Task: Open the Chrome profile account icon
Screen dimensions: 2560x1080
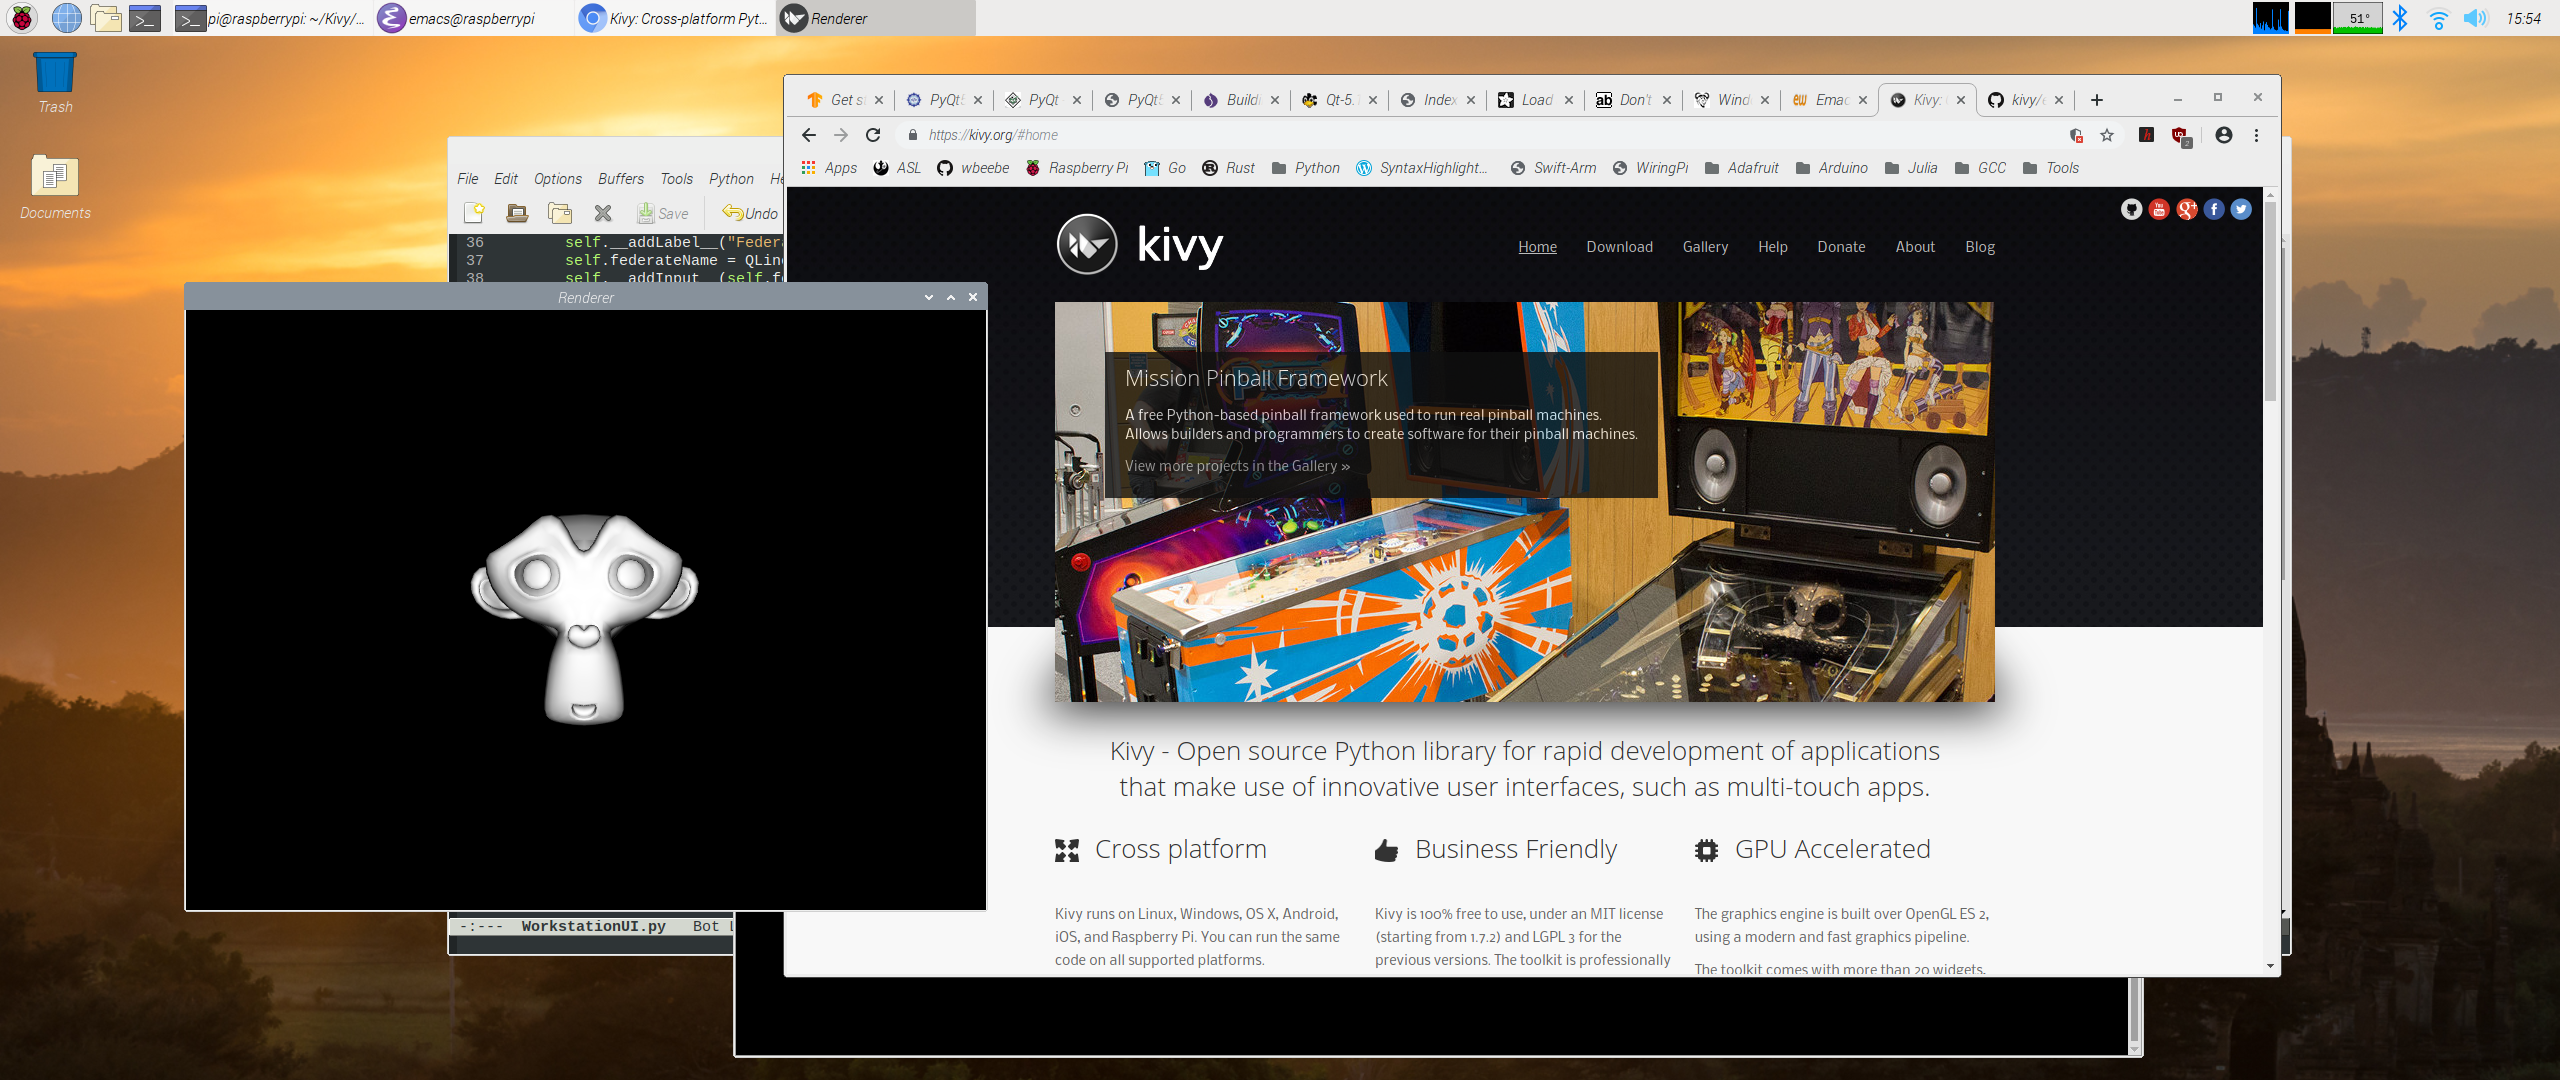Action: [x=2224, y=135]
